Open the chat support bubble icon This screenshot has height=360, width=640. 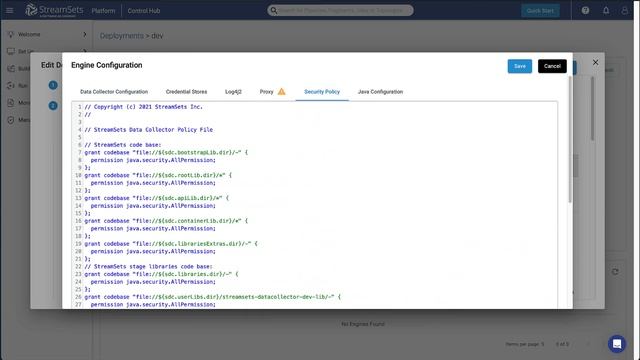click(x=617, y=344)
